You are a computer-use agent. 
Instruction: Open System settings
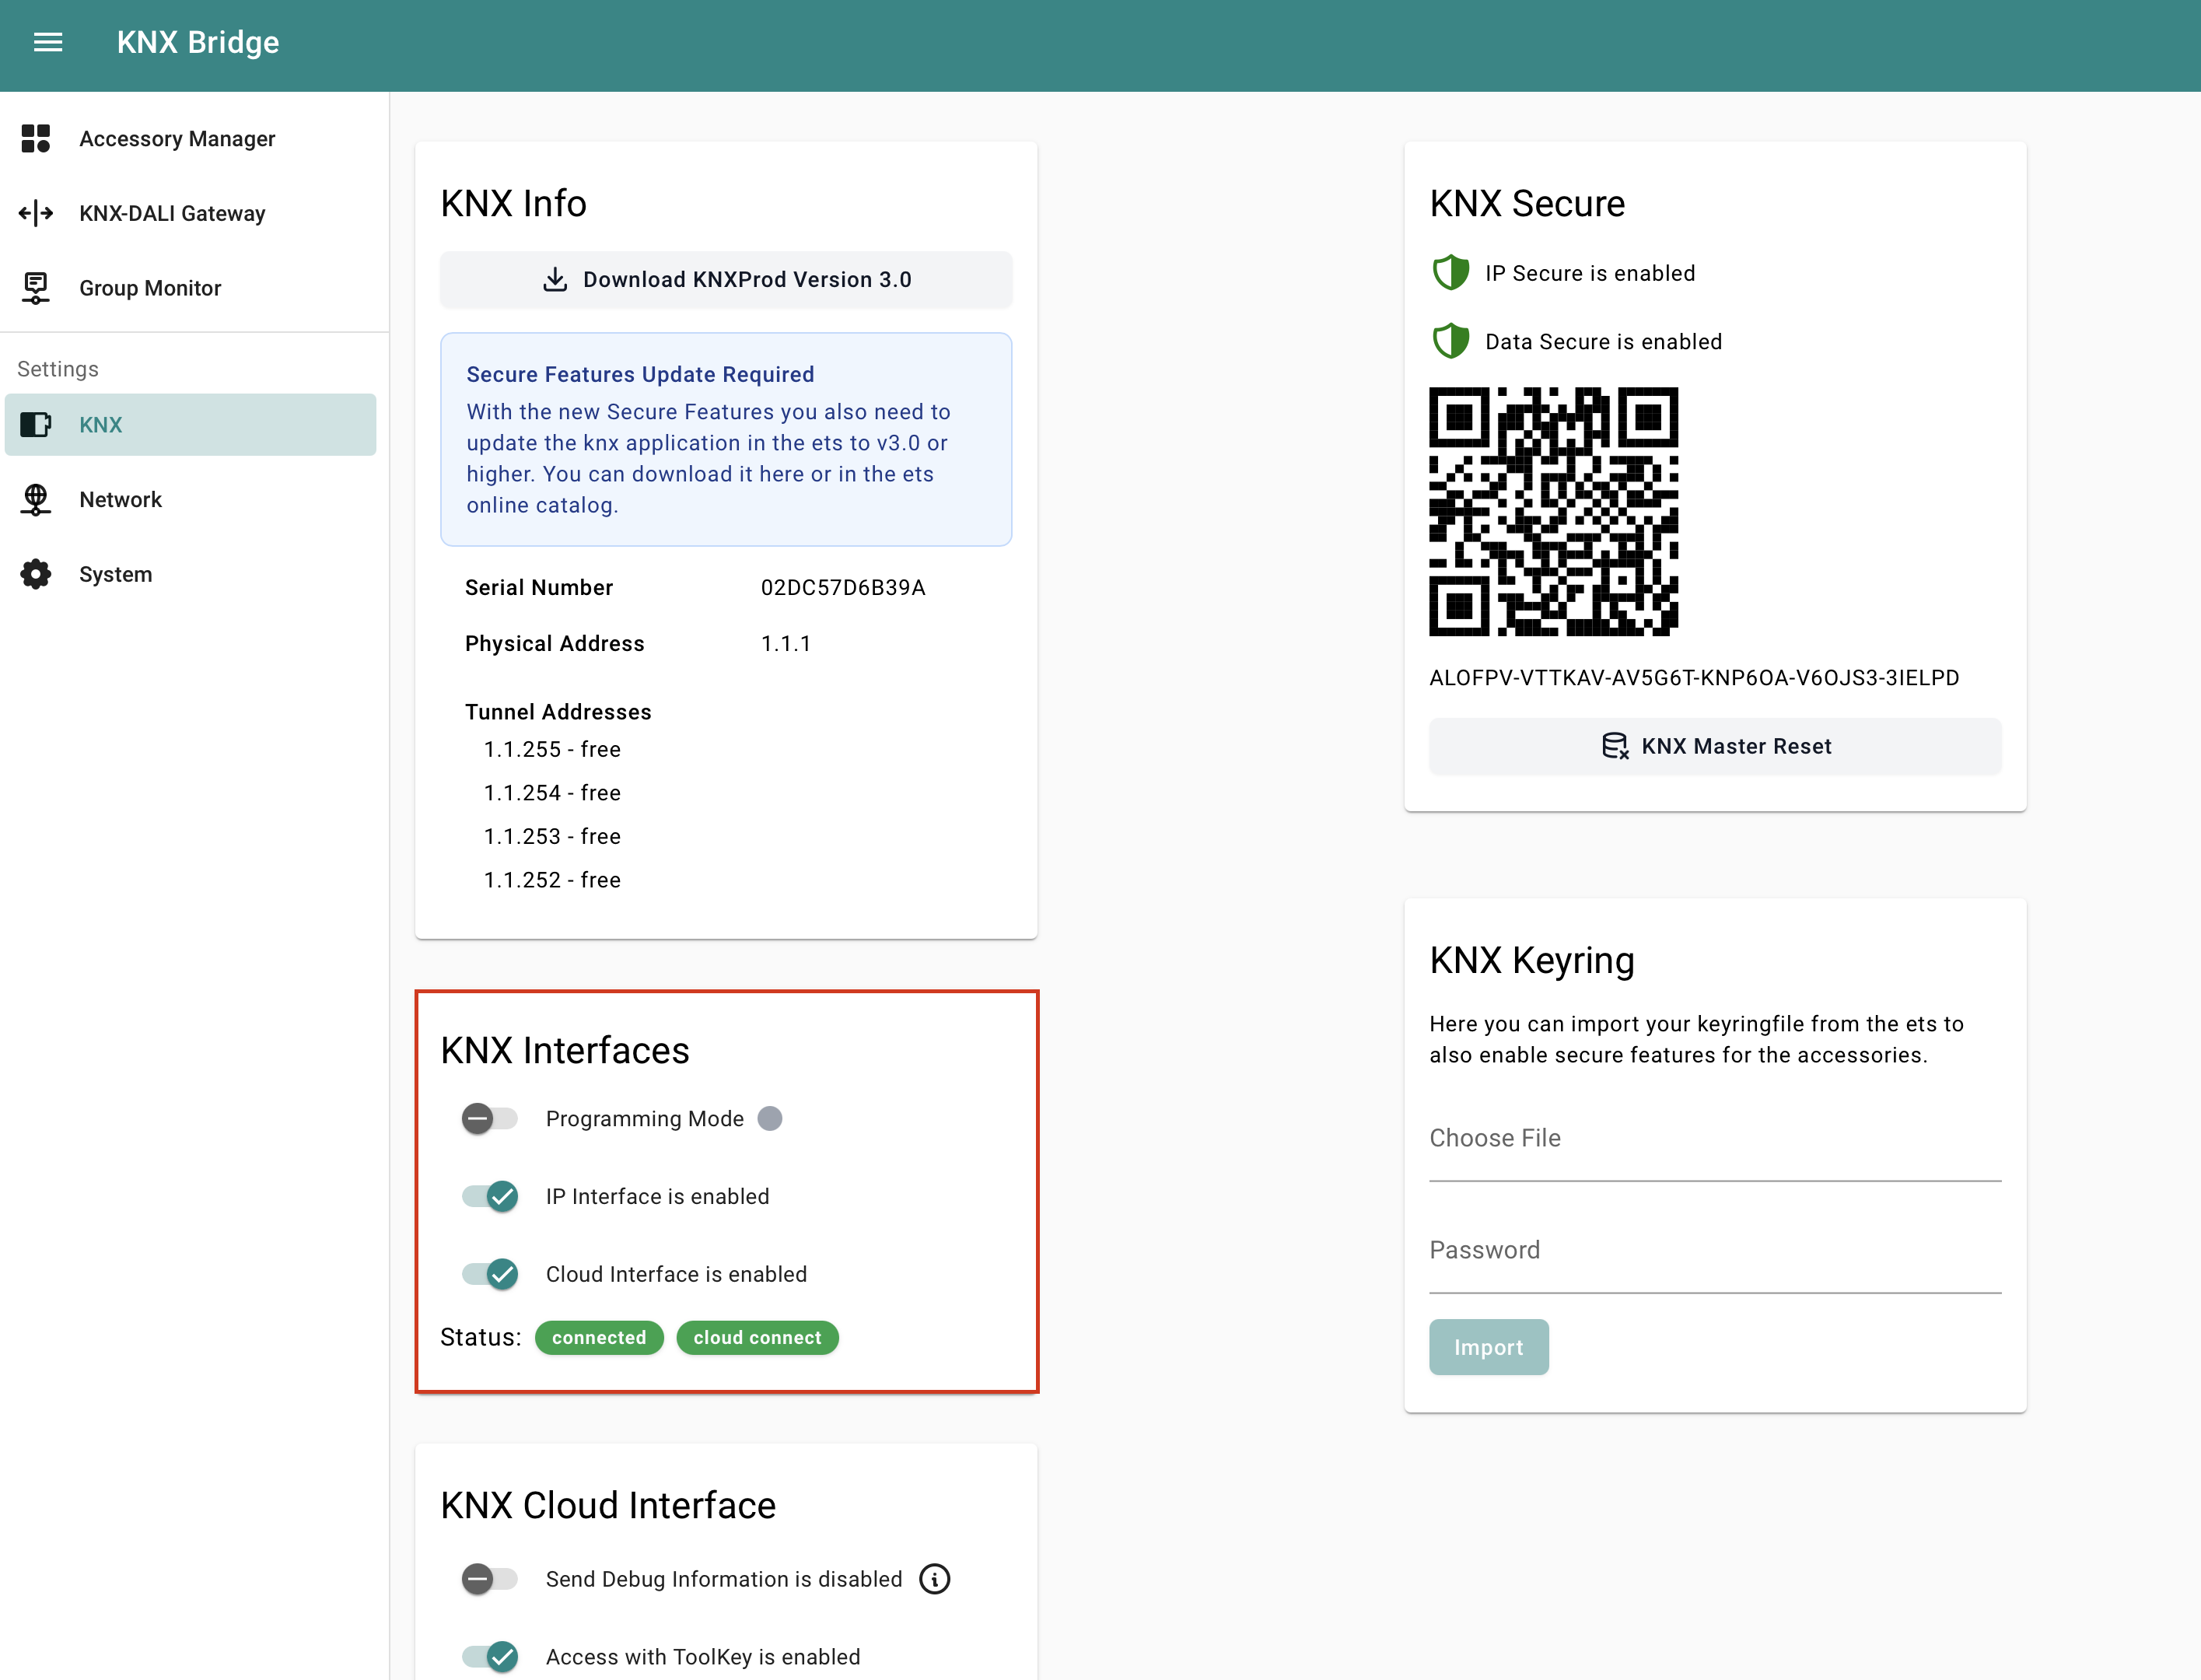tap(191, 574)
